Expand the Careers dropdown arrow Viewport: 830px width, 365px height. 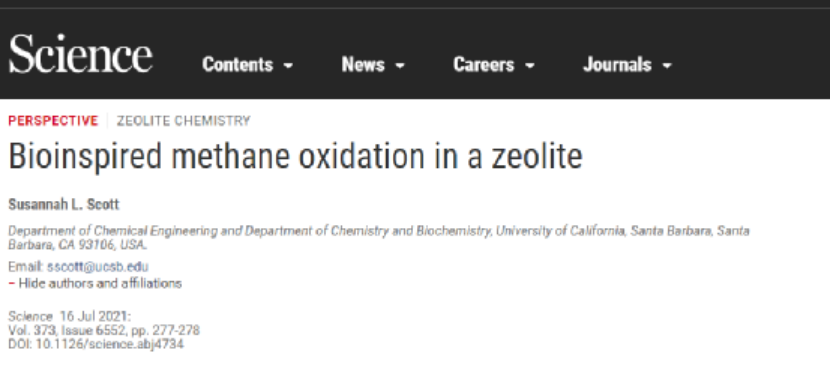tap(529, 66)
